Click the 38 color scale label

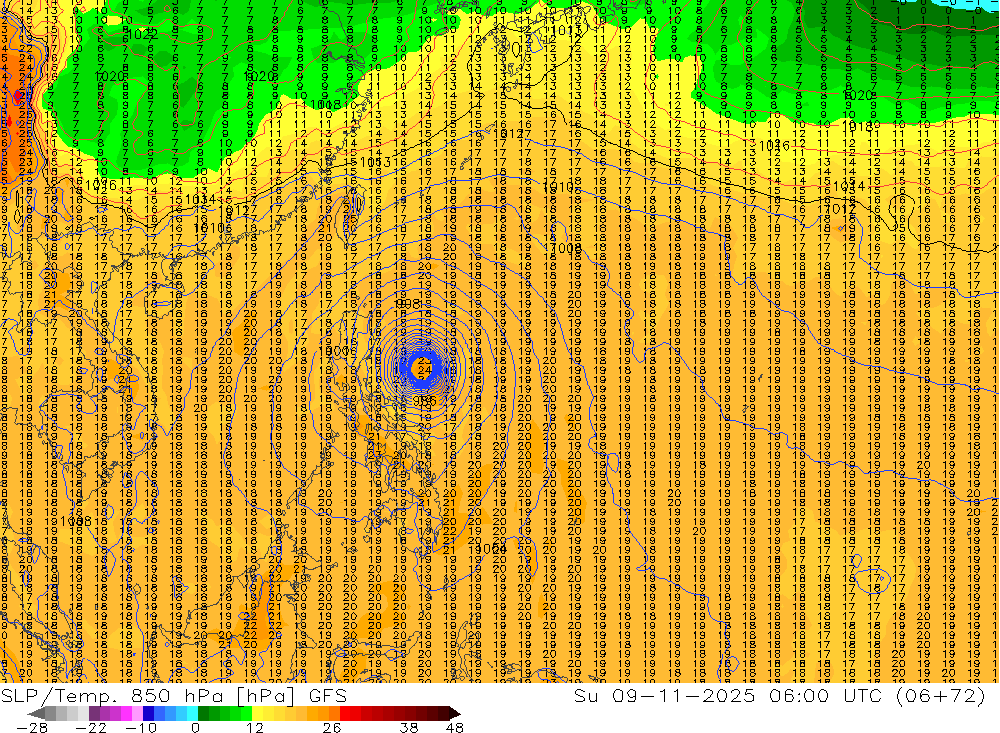click(409, 727)
